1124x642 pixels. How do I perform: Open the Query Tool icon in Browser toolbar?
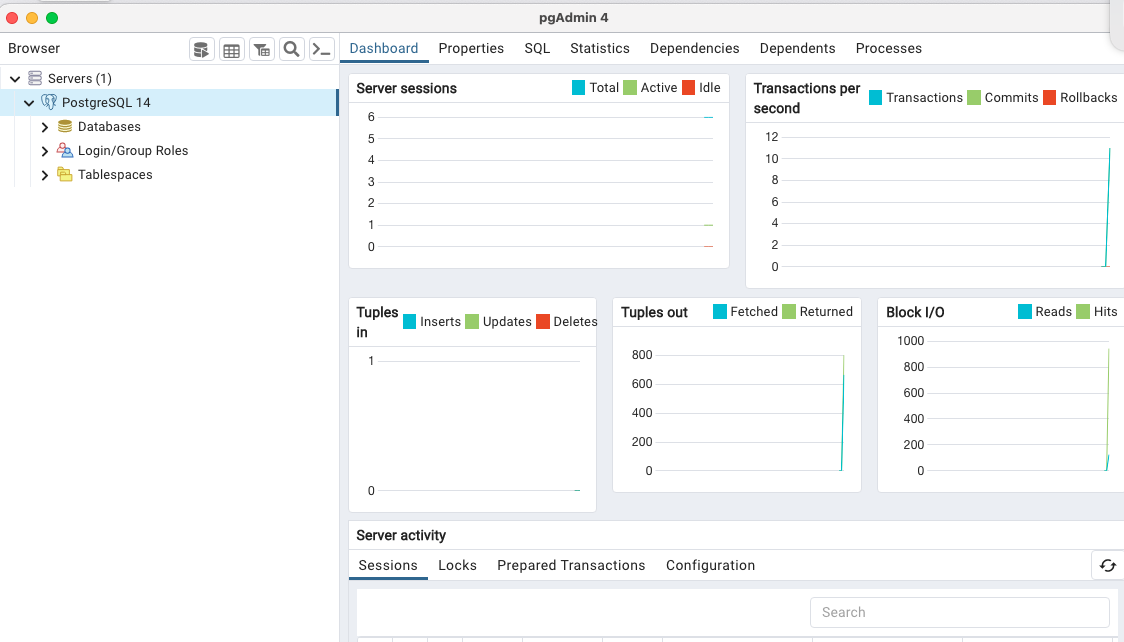201,49
